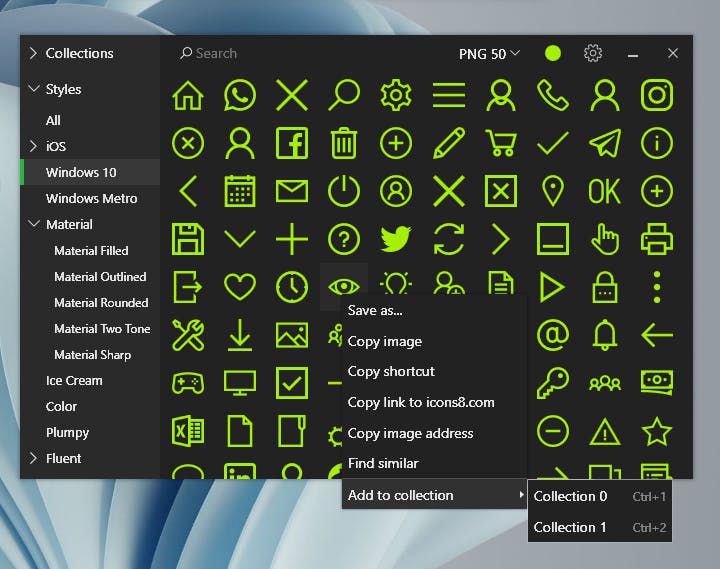
Task: Choose Copy link to icons8.com
Action: [x=434, y=402]
